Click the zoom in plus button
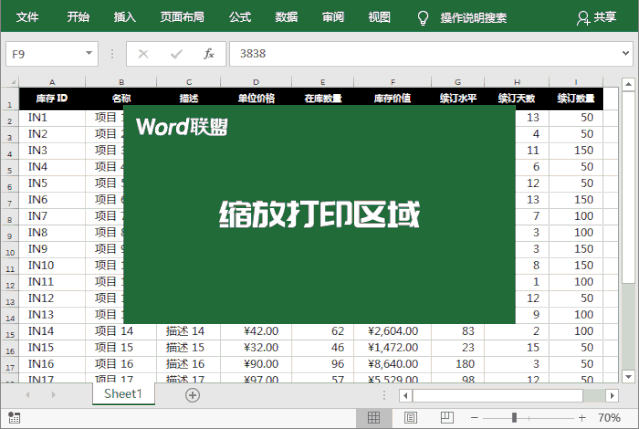Viewport: 639px width, 429px height. pyautogui.click(x=582, y=418)
